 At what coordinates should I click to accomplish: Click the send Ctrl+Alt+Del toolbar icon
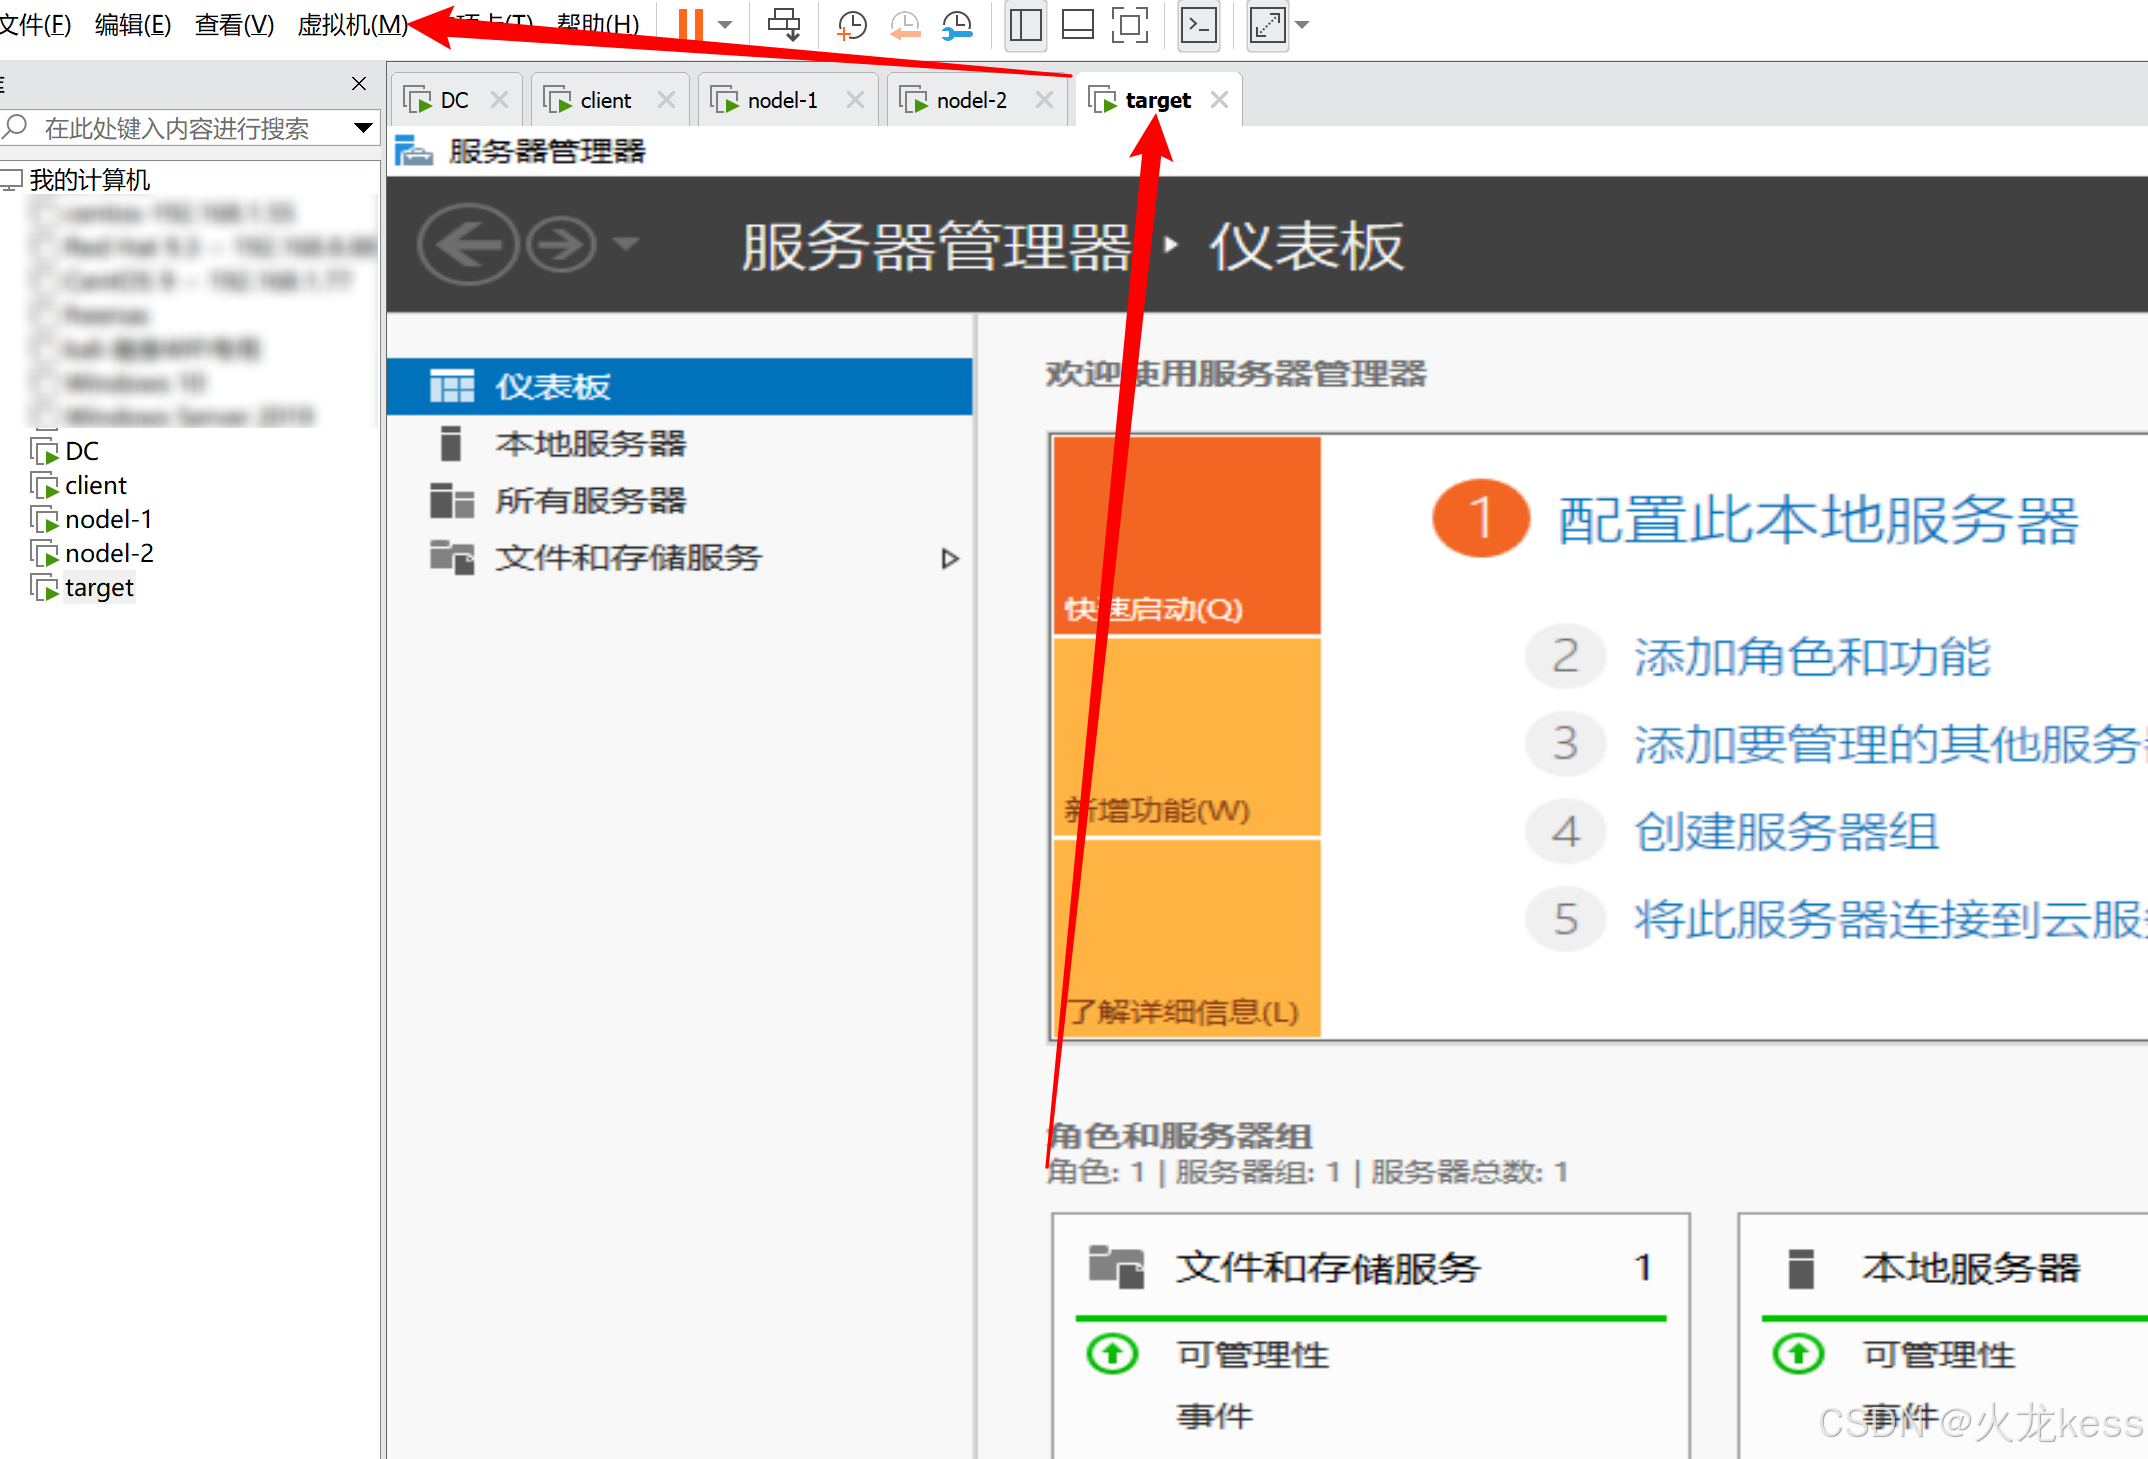click(x=784, y=24)
